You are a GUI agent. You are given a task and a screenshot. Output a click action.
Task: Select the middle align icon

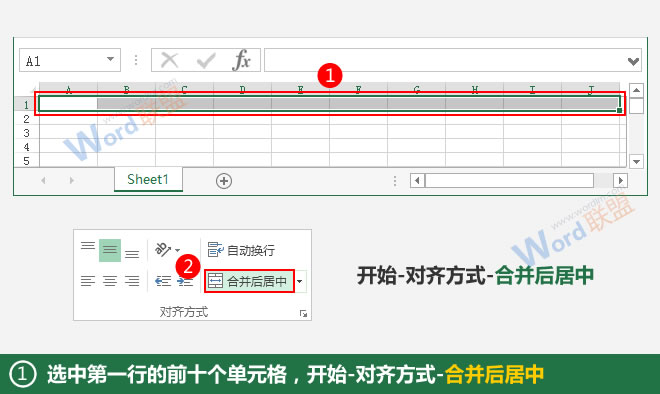pyautogui.click(x=110, y=250)
